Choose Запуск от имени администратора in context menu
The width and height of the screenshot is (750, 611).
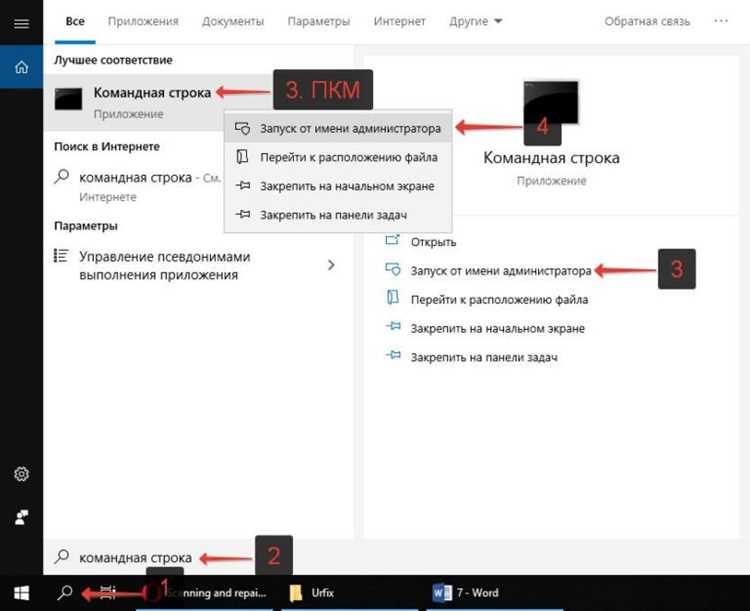[x=338, y=129]
